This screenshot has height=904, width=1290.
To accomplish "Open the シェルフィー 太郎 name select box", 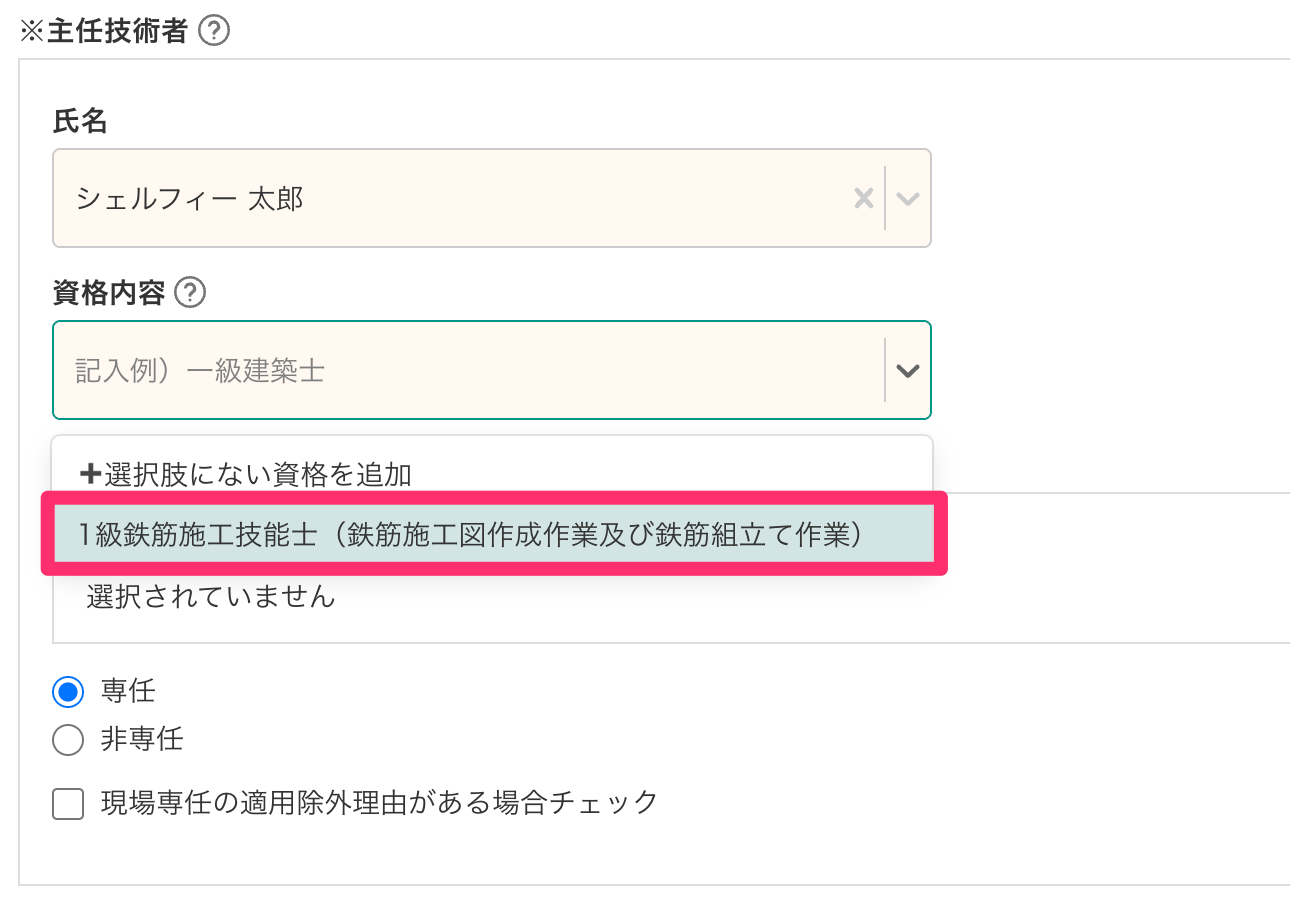I will [x=450, y=198].
